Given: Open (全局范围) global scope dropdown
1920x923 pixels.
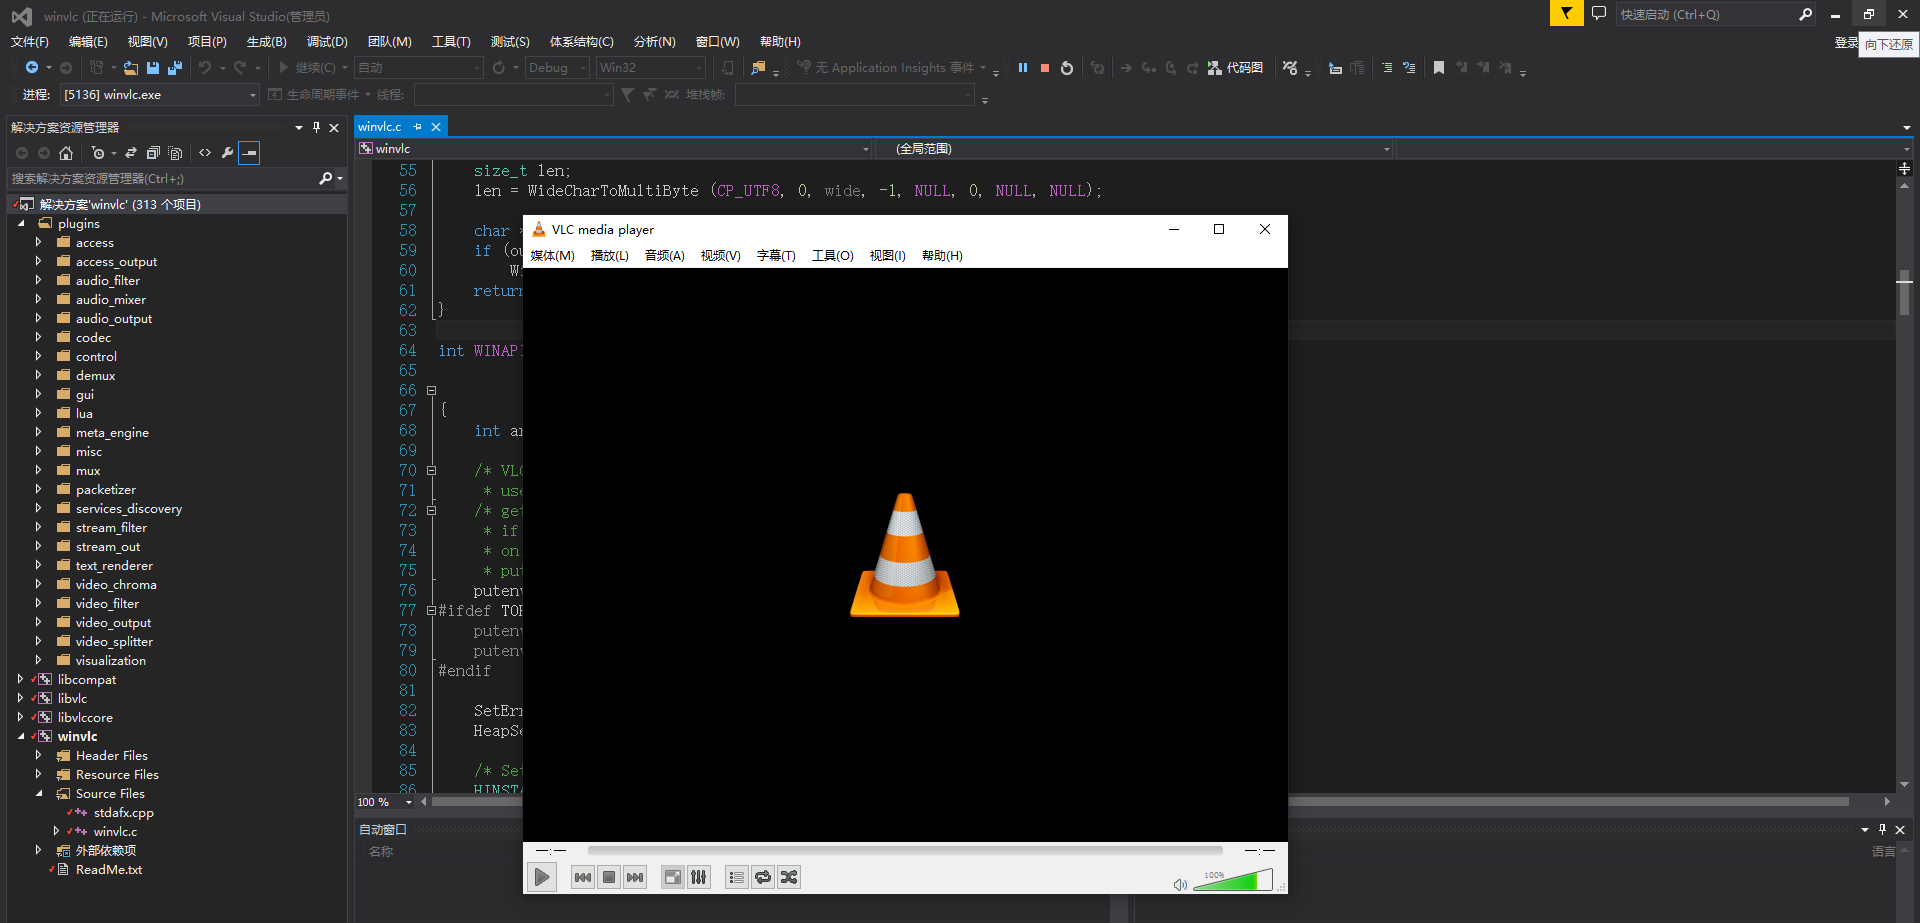Looking at the screenshot, I should [1135, 148].
